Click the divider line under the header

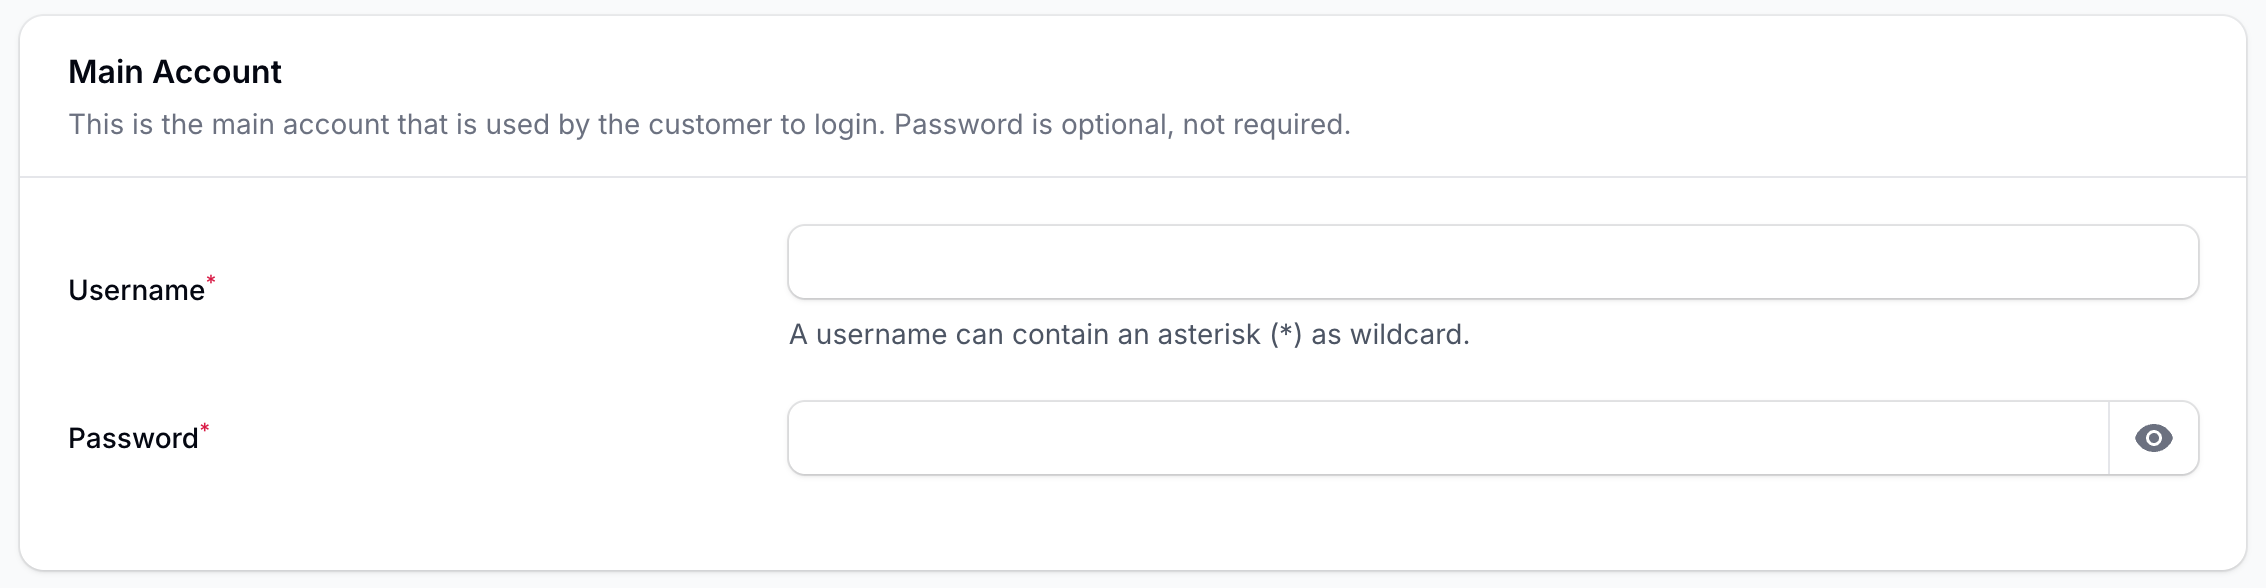coord(1132,177)
